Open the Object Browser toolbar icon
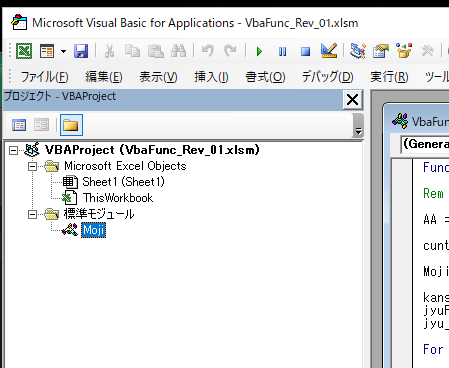This screenshot has height=368, width=449. pyautogui.click(x=404, y=51)
